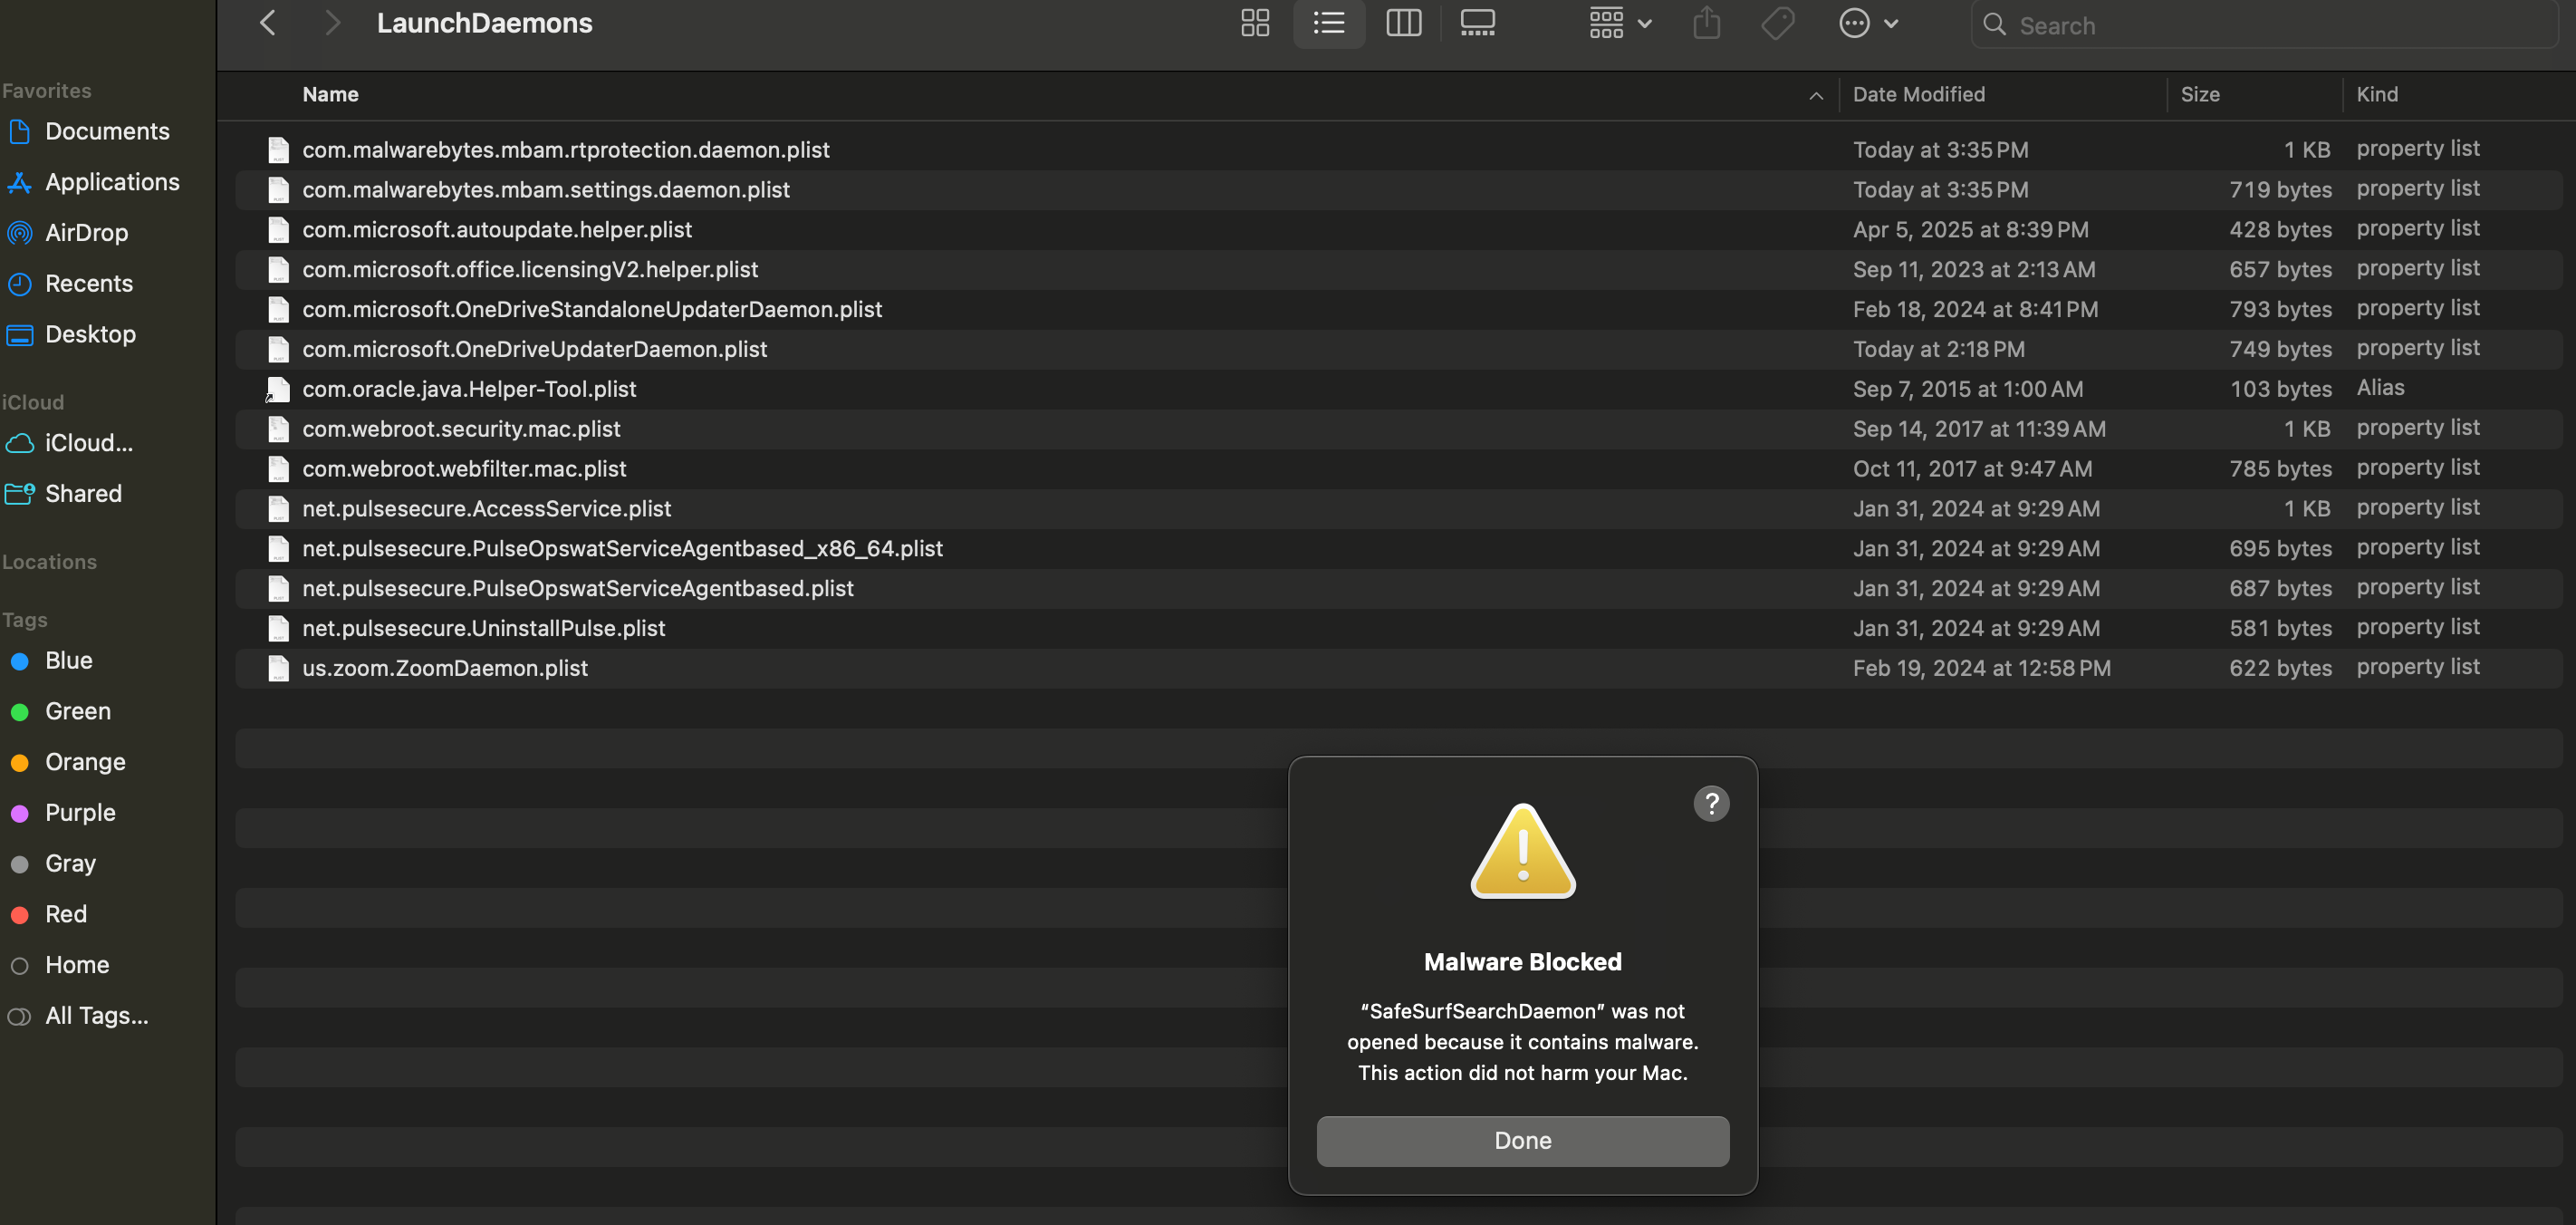Viewport: 2576px width, 1225px height.
Task: Open Applications from sidebar favorites
Action: [x=112, y=182]
